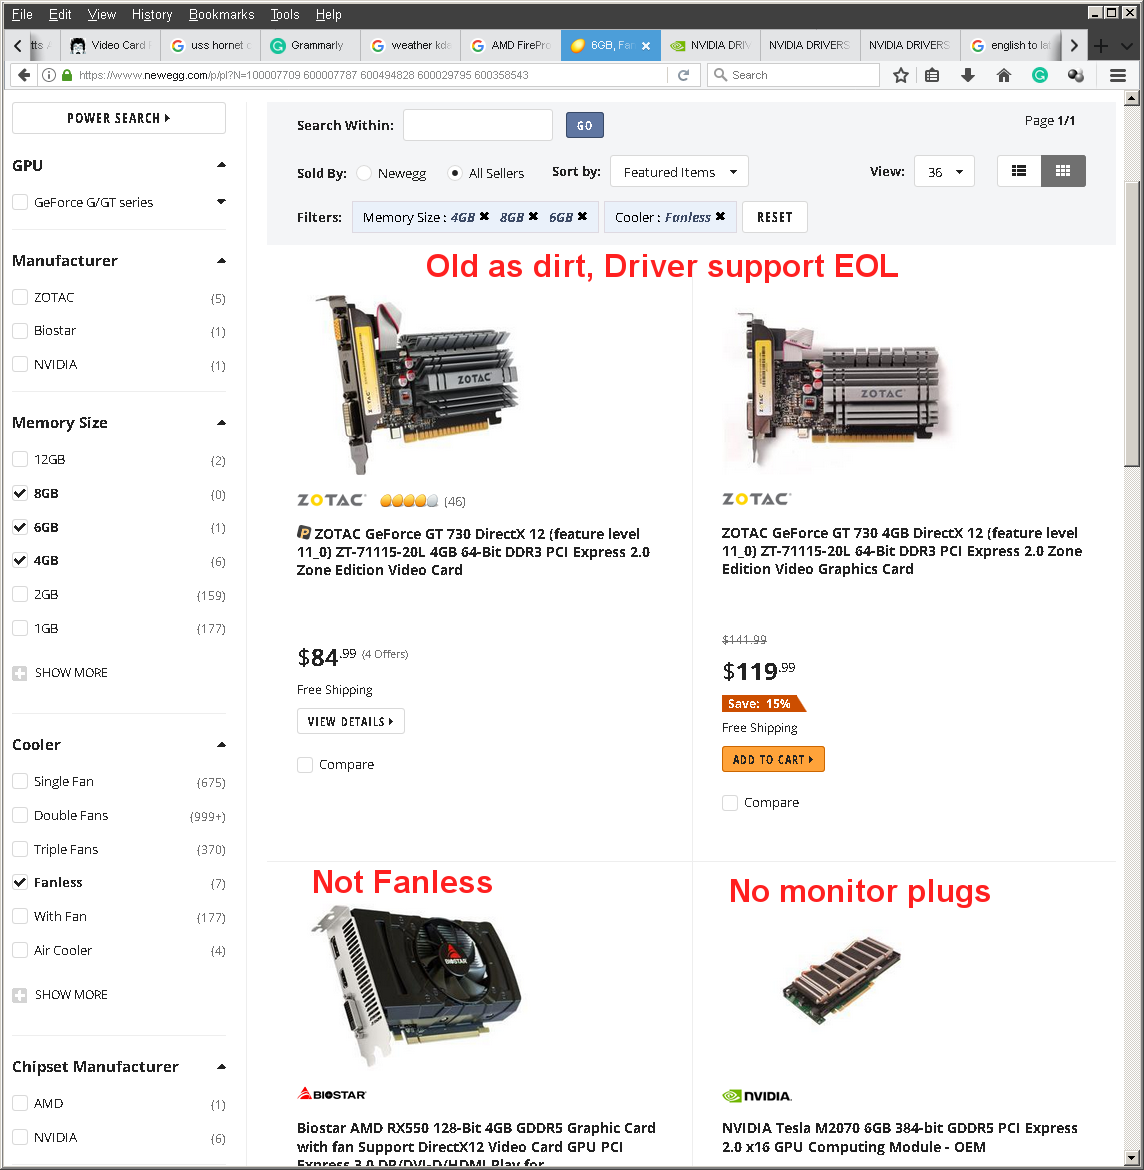Switch to grid view icon
Viewport: 1144px width, 1170px height.
(1063, 171)
